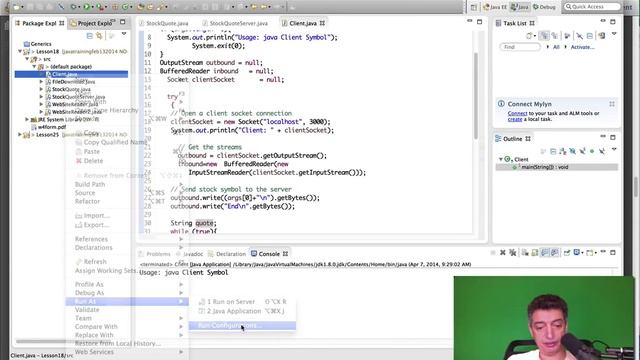Collapse Lesson18 project in Package Explorer

(20, 51)
